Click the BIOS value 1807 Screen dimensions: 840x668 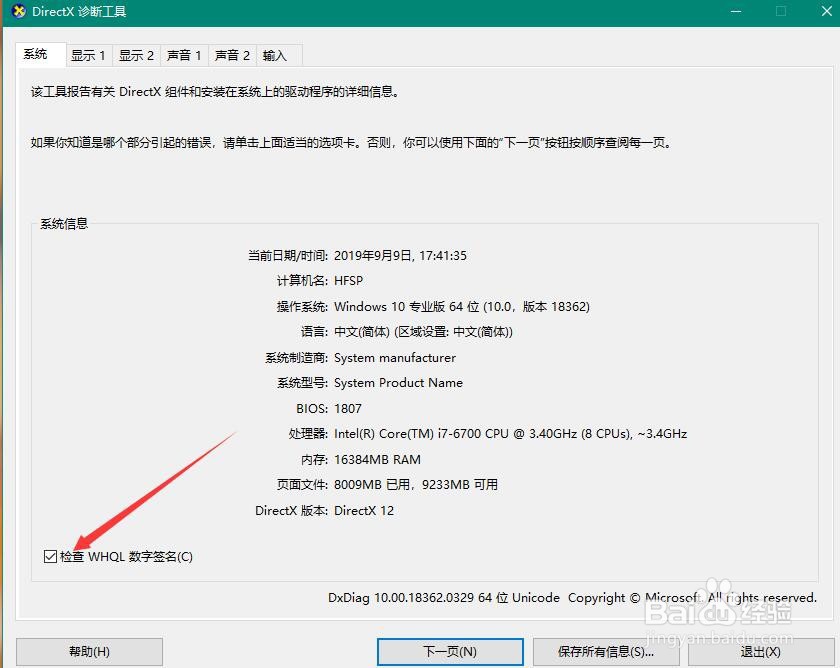click(x=348, y=409)
